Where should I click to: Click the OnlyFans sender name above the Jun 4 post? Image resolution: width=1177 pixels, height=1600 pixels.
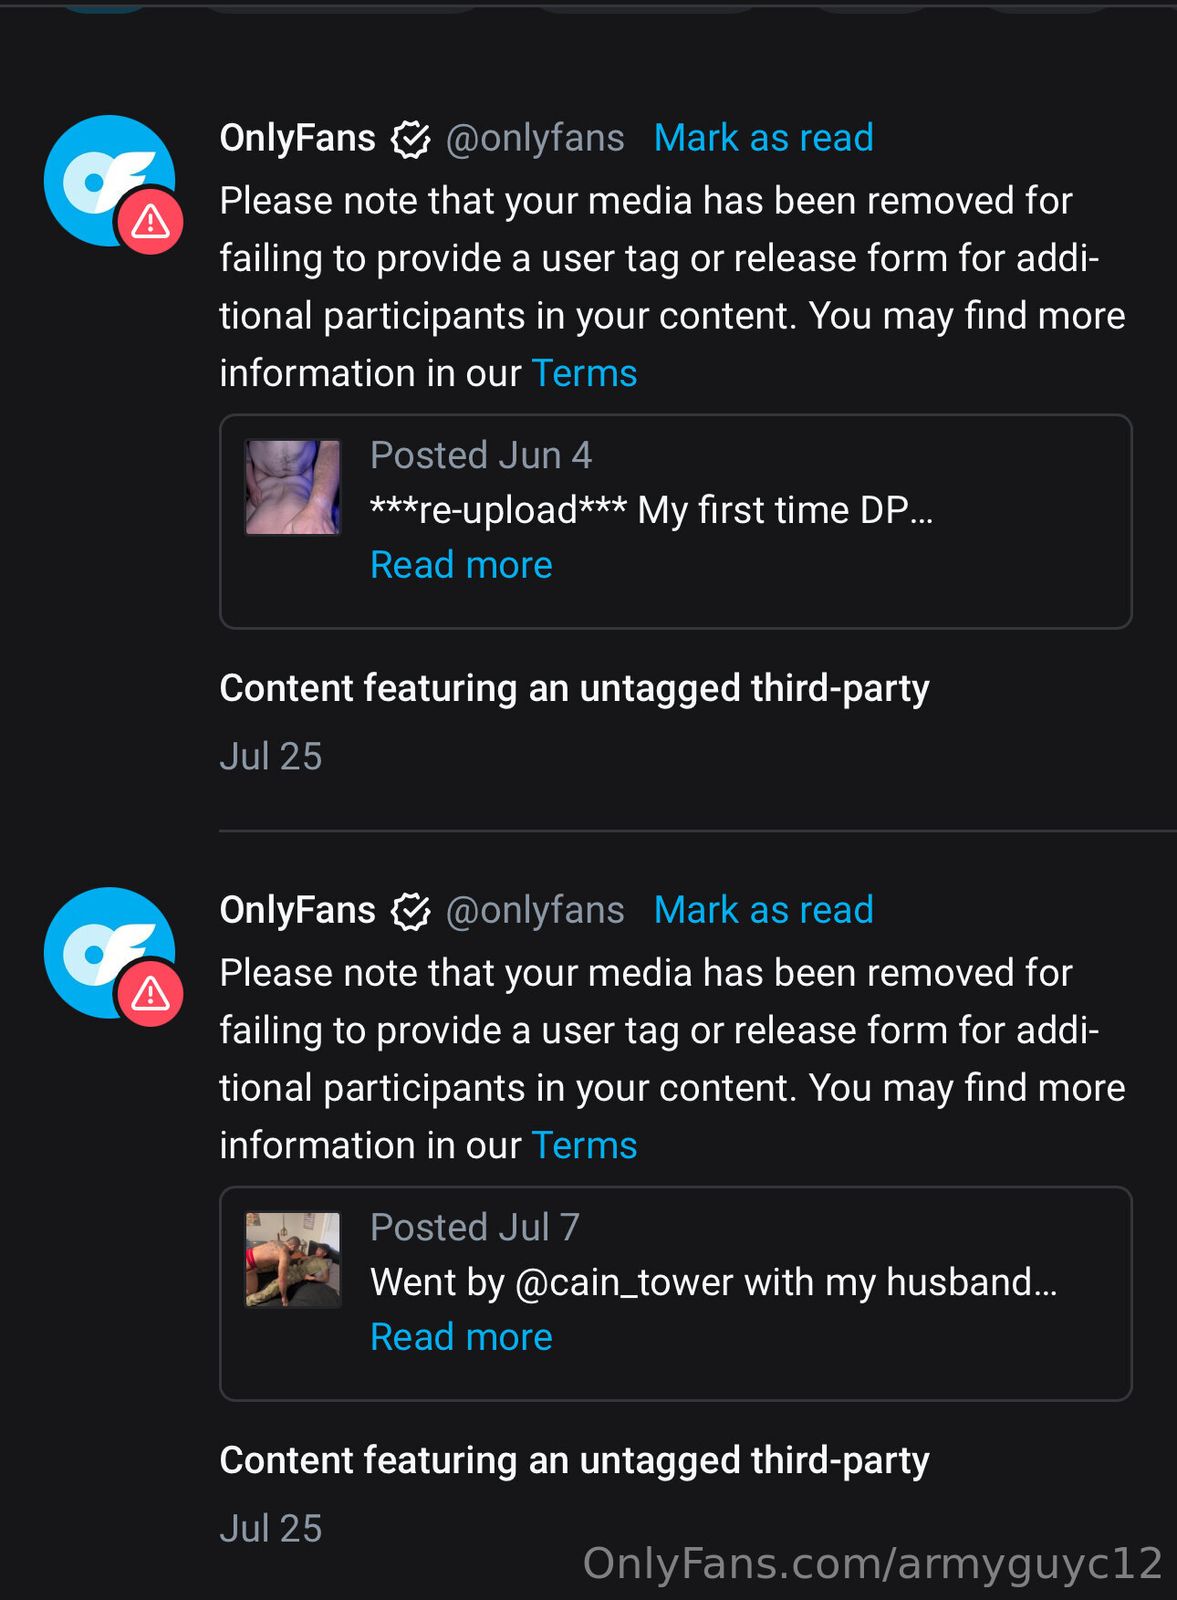pyautogui.click(x=297, y=138)
